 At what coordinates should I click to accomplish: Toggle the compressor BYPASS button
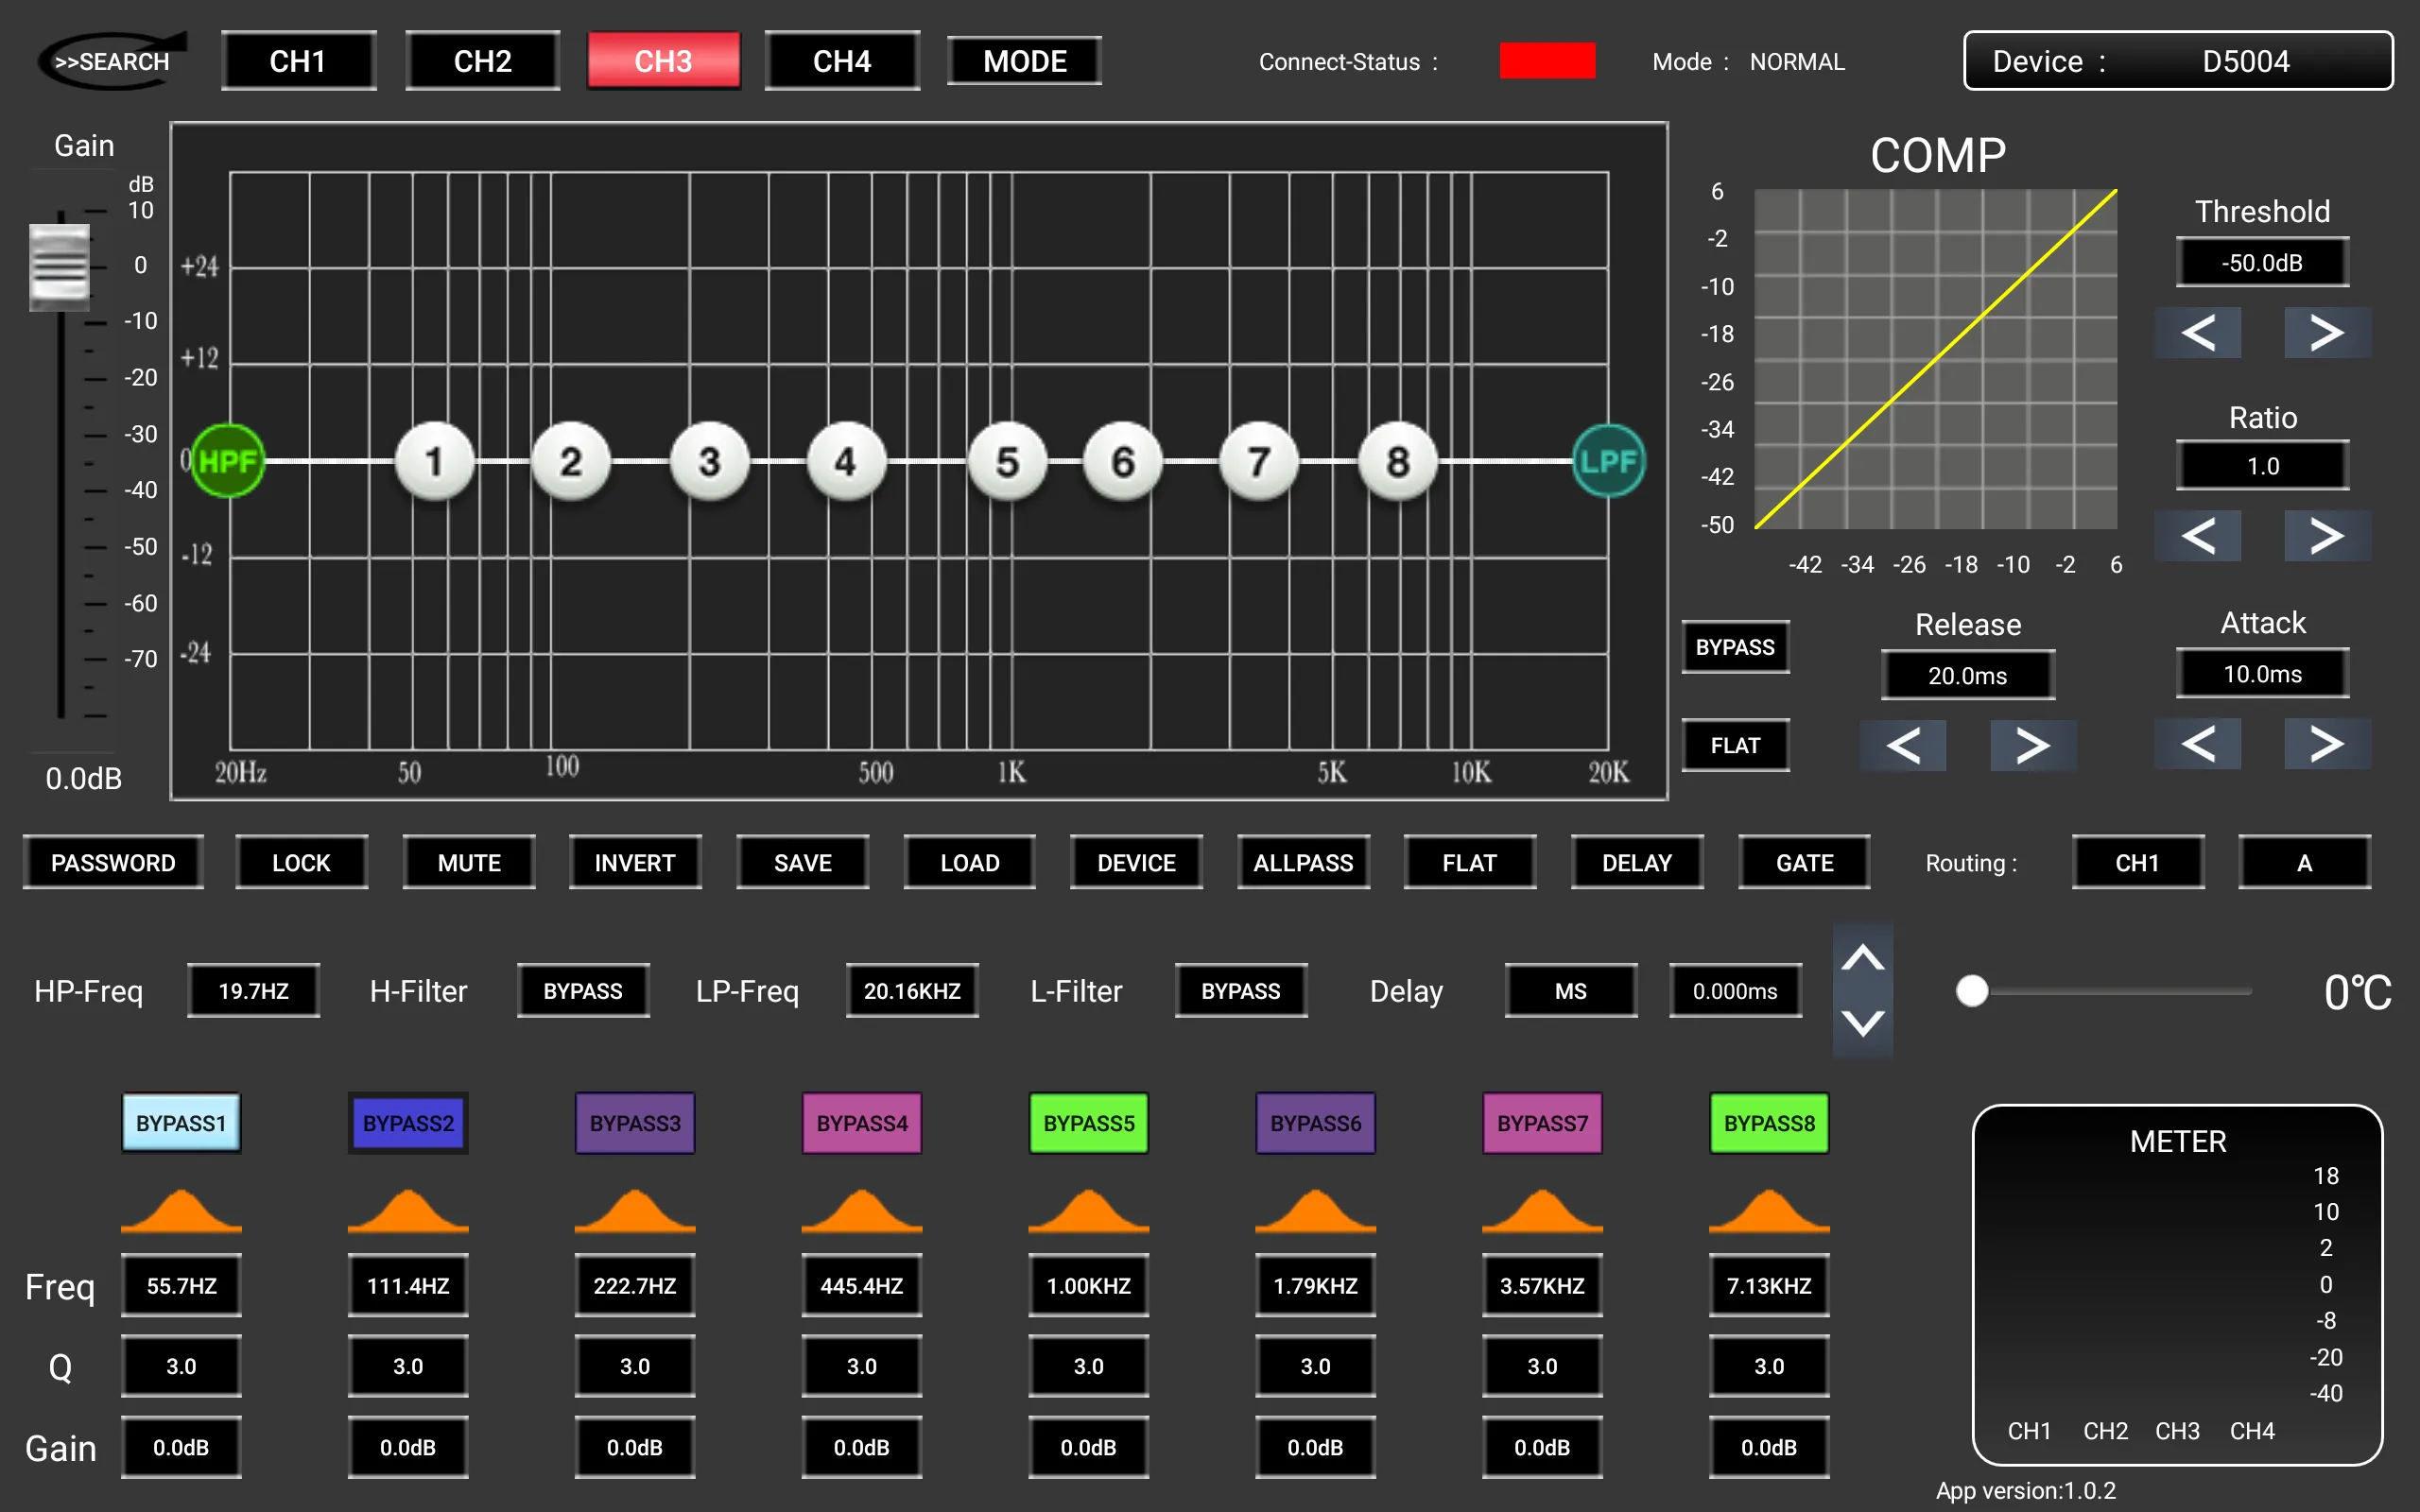1735,647
